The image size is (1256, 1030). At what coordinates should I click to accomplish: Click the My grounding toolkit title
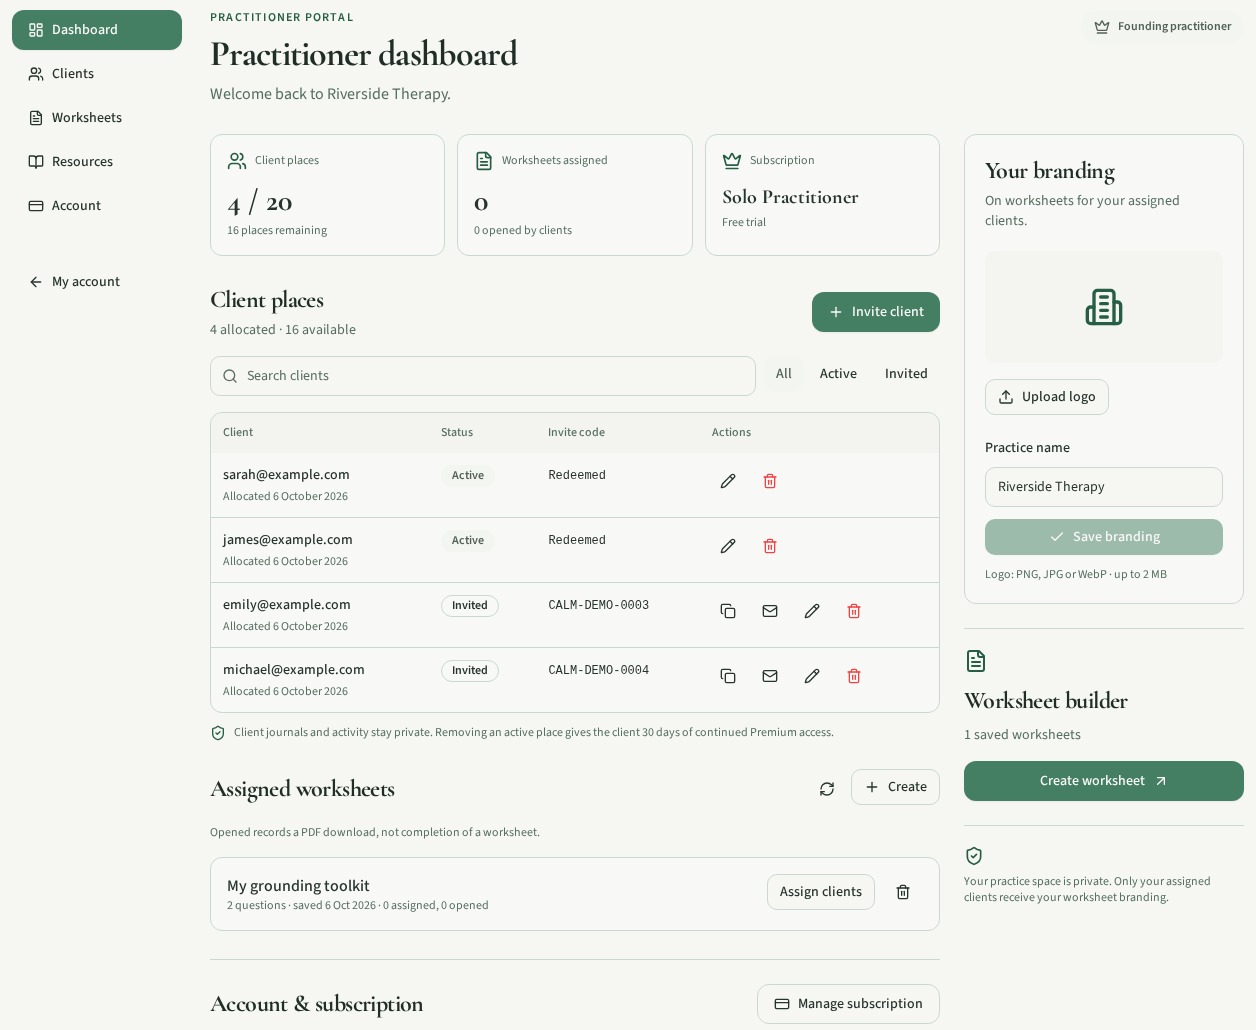[298, 886]
